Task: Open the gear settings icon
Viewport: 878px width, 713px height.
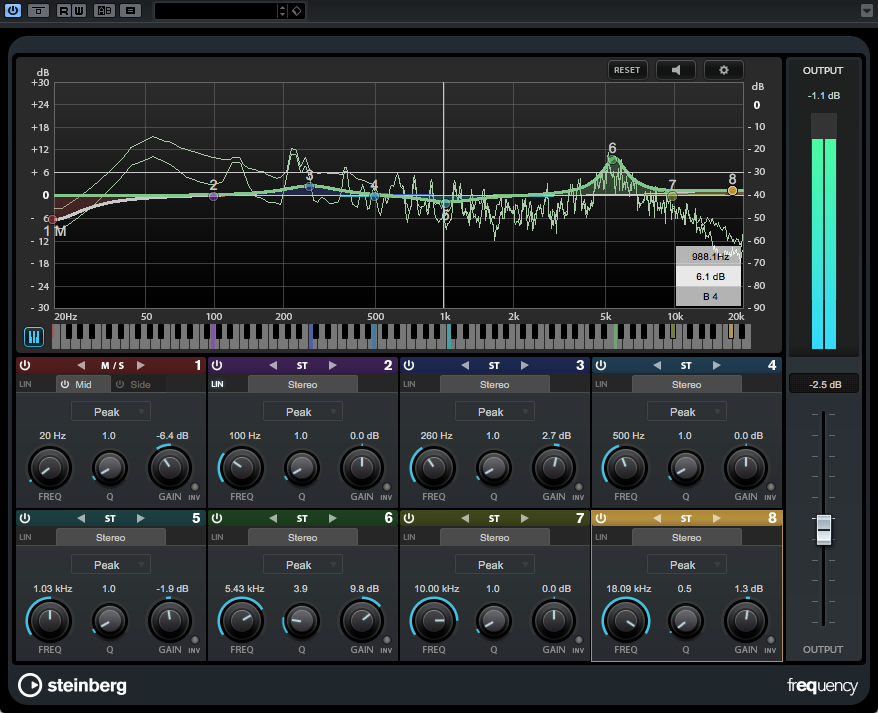Action: coord(723,70)
